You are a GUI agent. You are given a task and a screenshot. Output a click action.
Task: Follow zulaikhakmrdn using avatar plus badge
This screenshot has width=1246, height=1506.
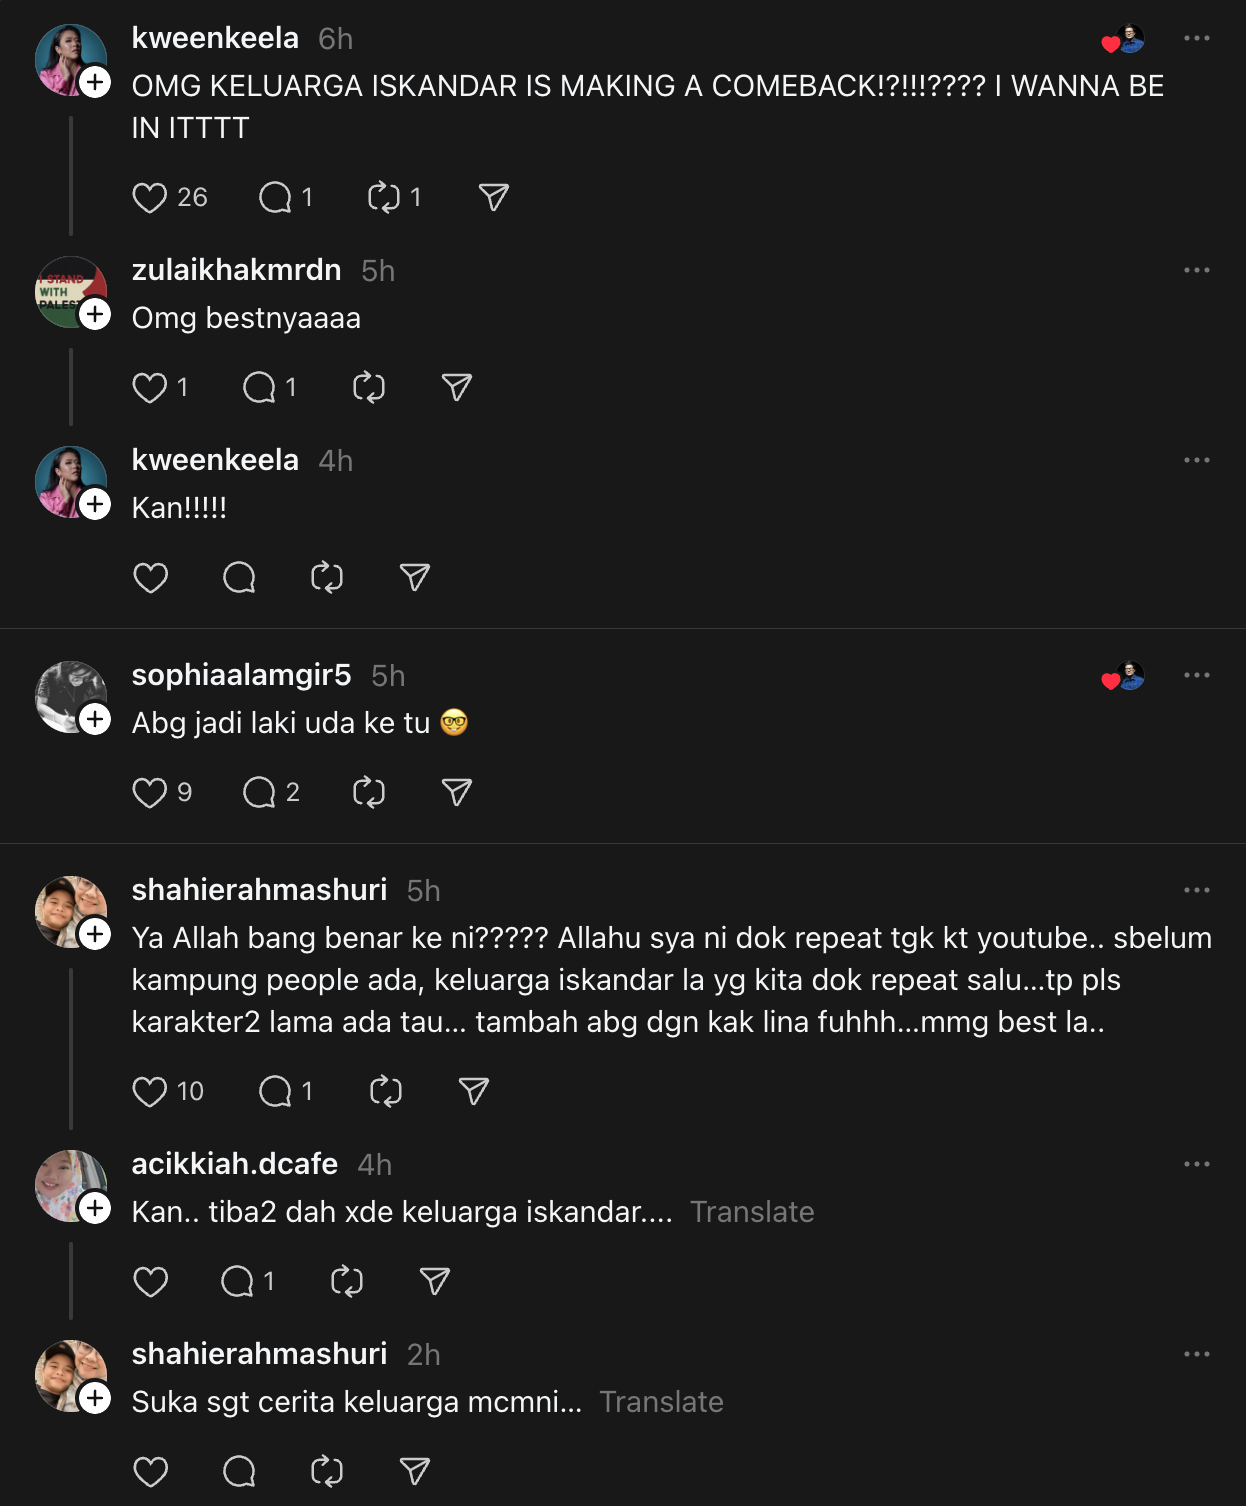click(x=95, y=314)
